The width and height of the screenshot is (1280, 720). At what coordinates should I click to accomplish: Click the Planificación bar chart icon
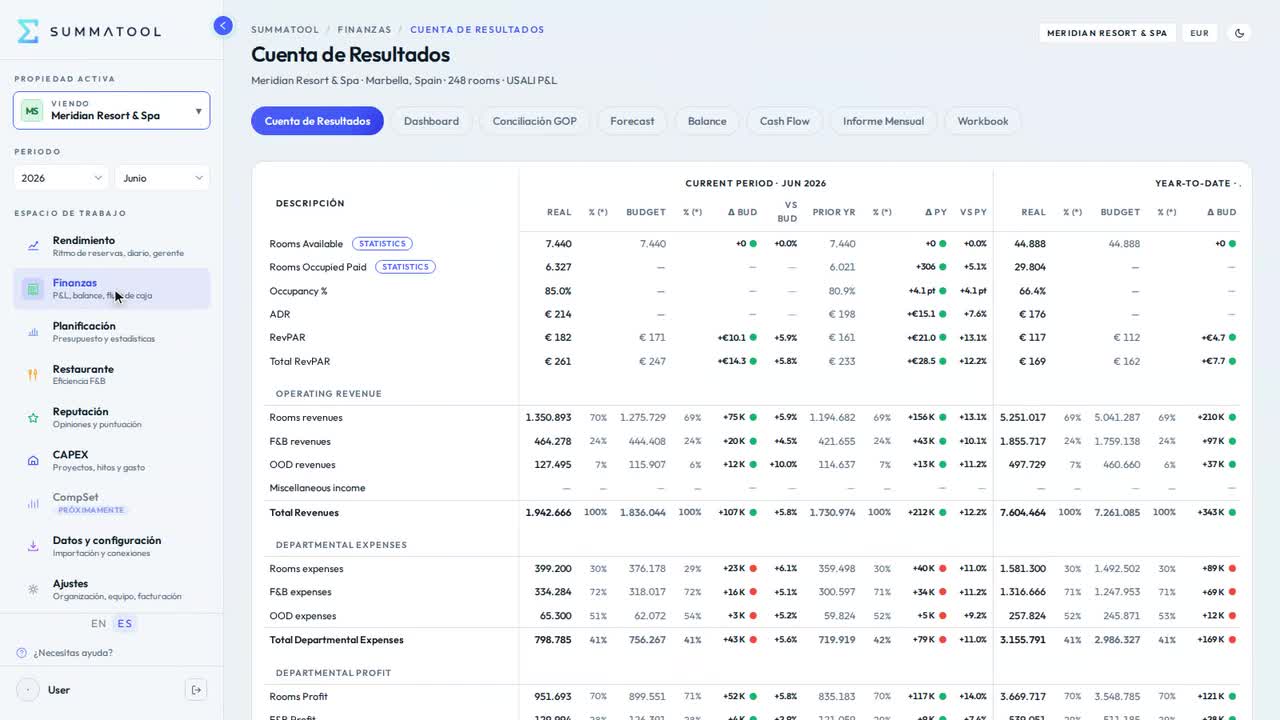(33, 332)
